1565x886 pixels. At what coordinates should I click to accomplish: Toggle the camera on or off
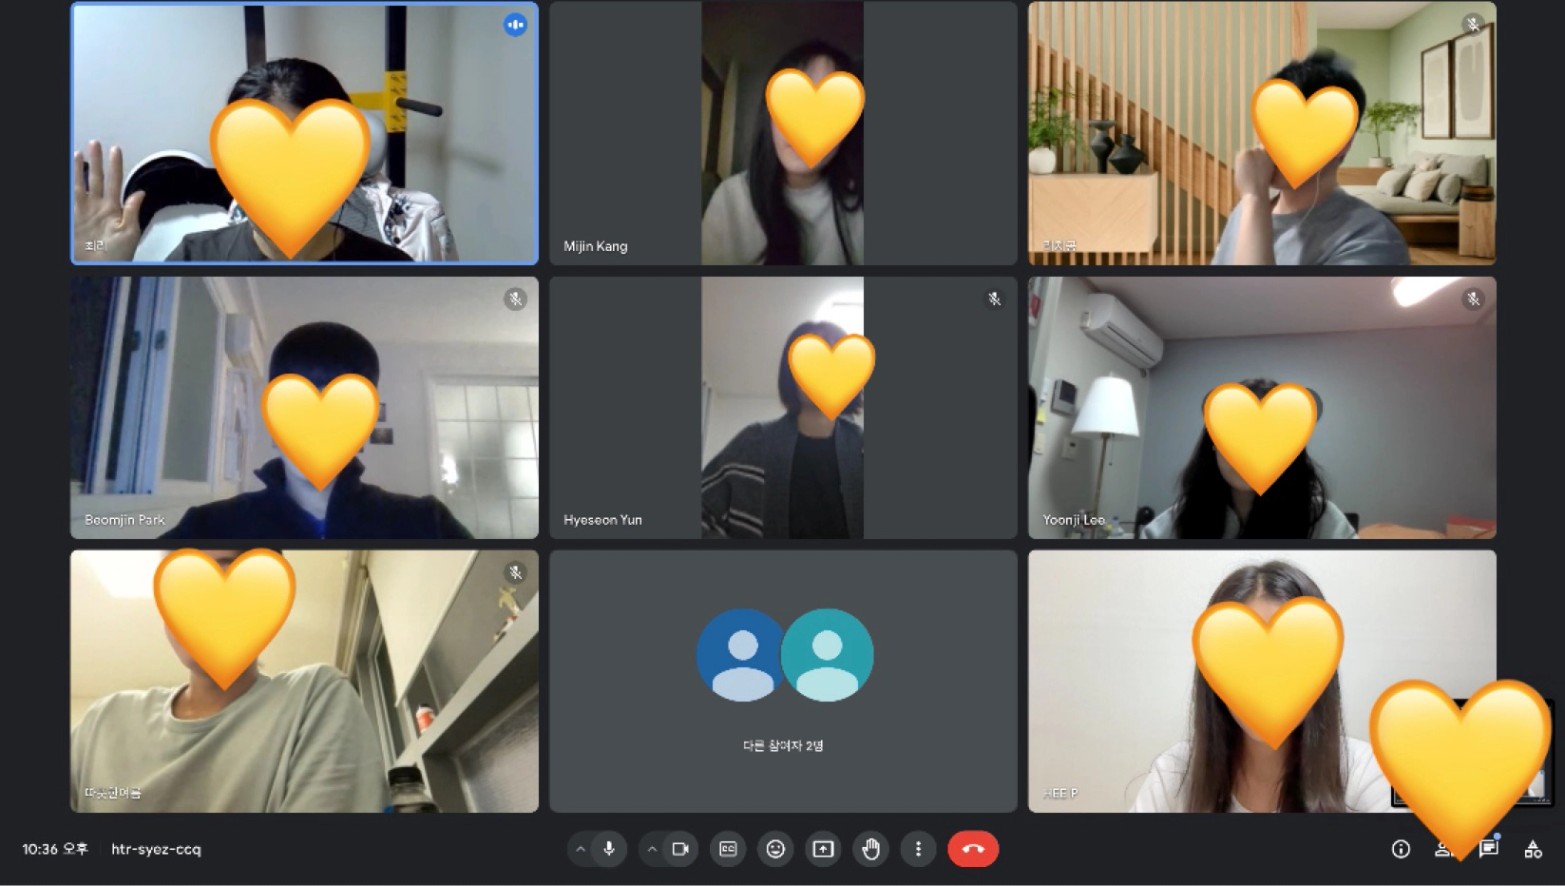click(x=681, y=849)
